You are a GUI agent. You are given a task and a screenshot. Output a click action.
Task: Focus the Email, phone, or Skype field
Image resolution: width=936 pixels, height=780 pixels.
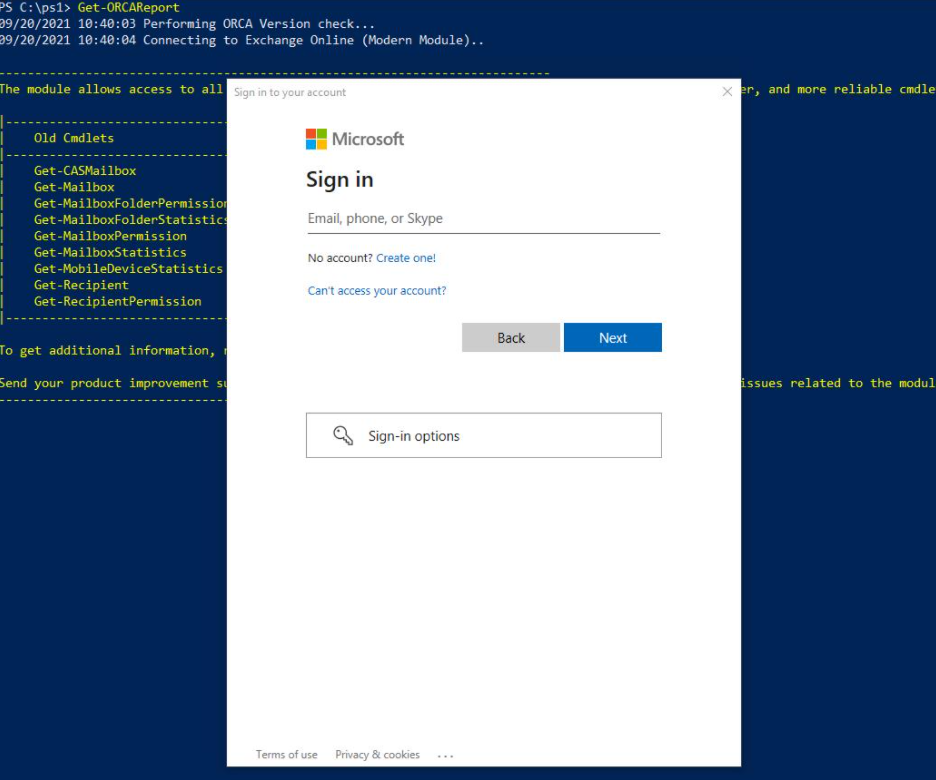(483, 219)
